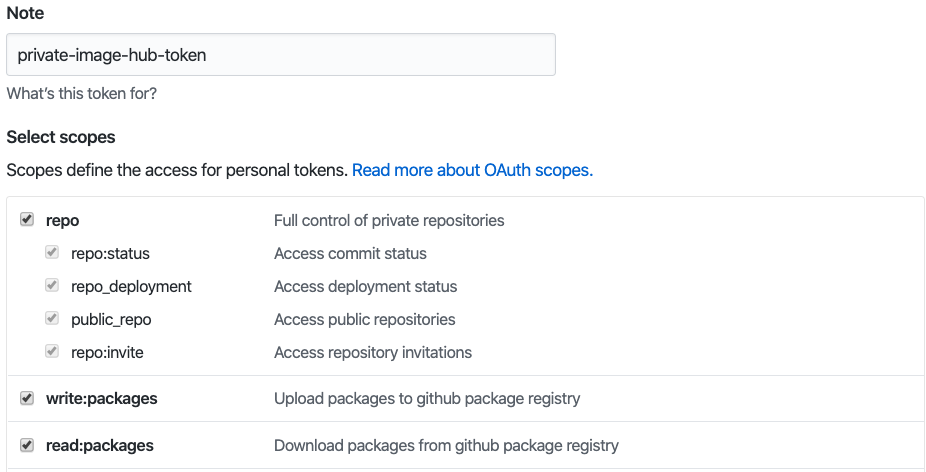This screenshot has width=926, height=472.
Task: Disable the read:packages checkbox
Action: pyautogui.click(x=27, y=445)
